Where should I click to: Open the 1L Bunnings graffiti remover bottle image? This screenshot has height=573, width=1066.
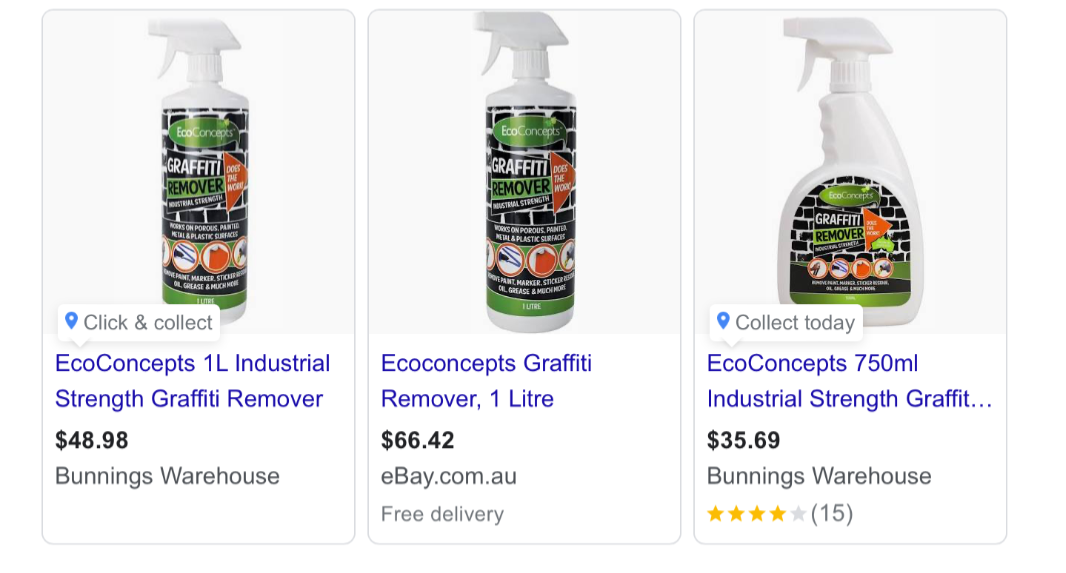click(x=199, y=172)
